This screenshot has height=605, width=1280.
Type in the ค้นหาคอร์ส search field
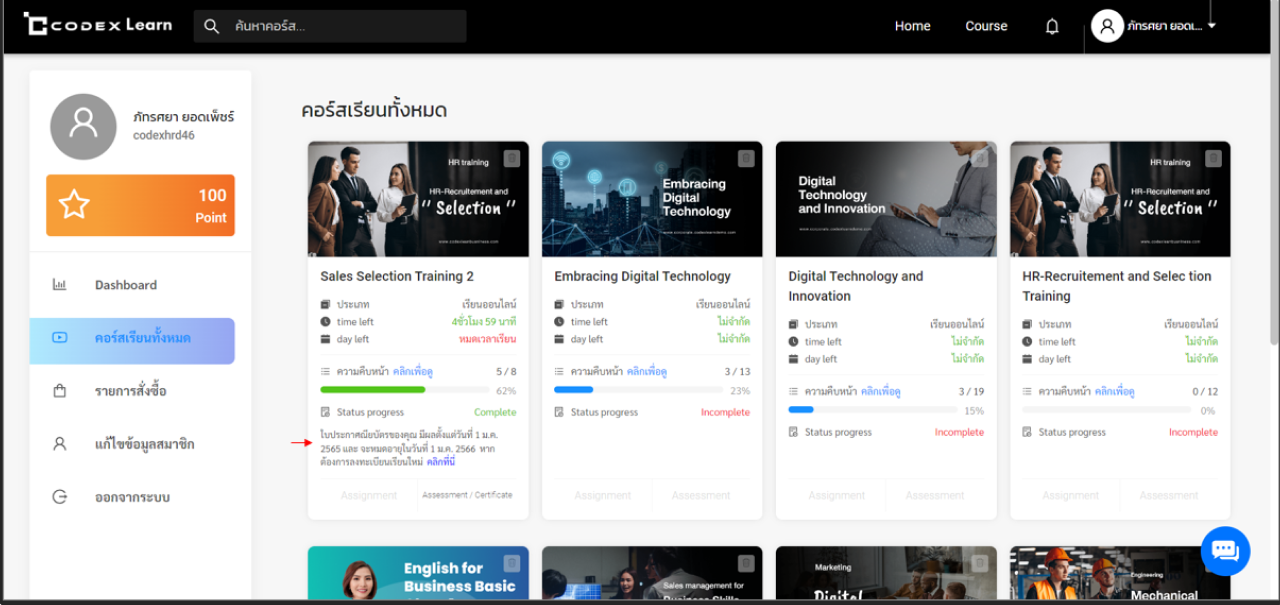[x=340, y=27]
